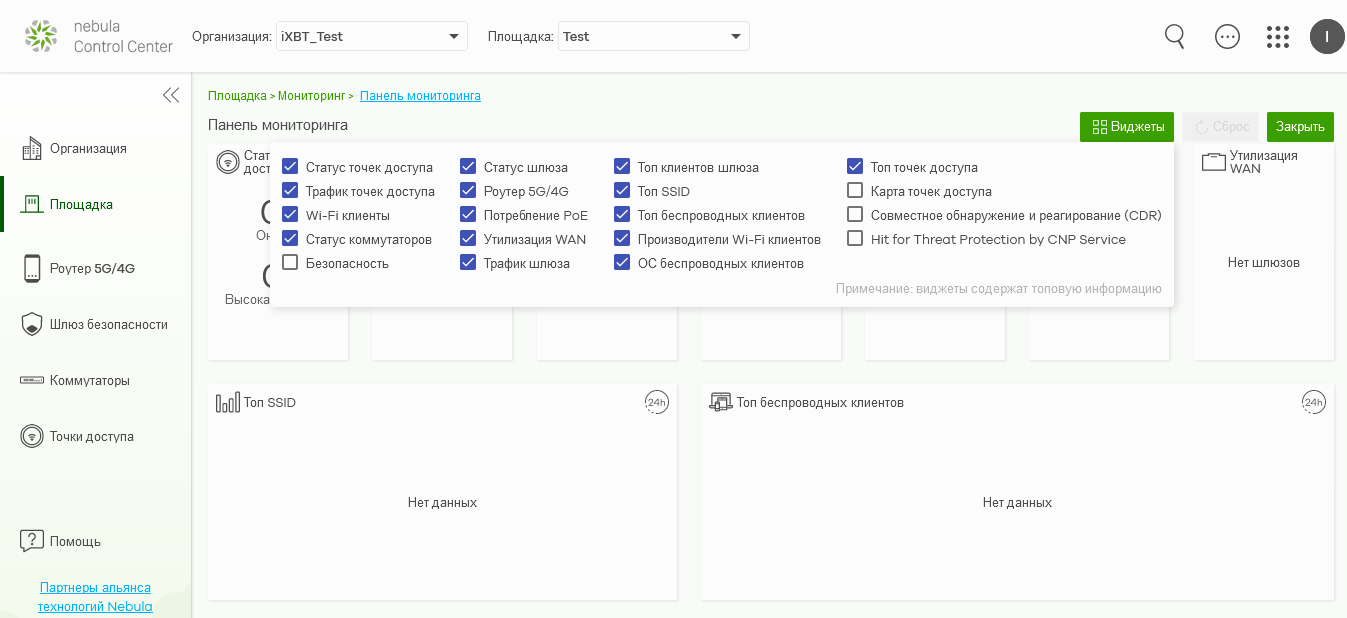The width and height of the screenshot is (1347, 618).
Task: Open the apps grid icon
Action: (1277, 37)
